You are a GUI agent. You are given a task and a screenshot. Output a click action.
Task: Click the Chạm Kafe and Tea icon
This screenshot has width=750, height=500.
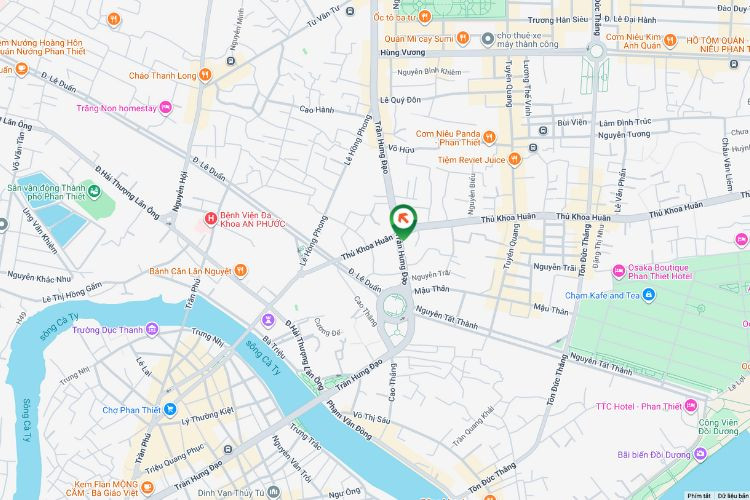[649, 295]
